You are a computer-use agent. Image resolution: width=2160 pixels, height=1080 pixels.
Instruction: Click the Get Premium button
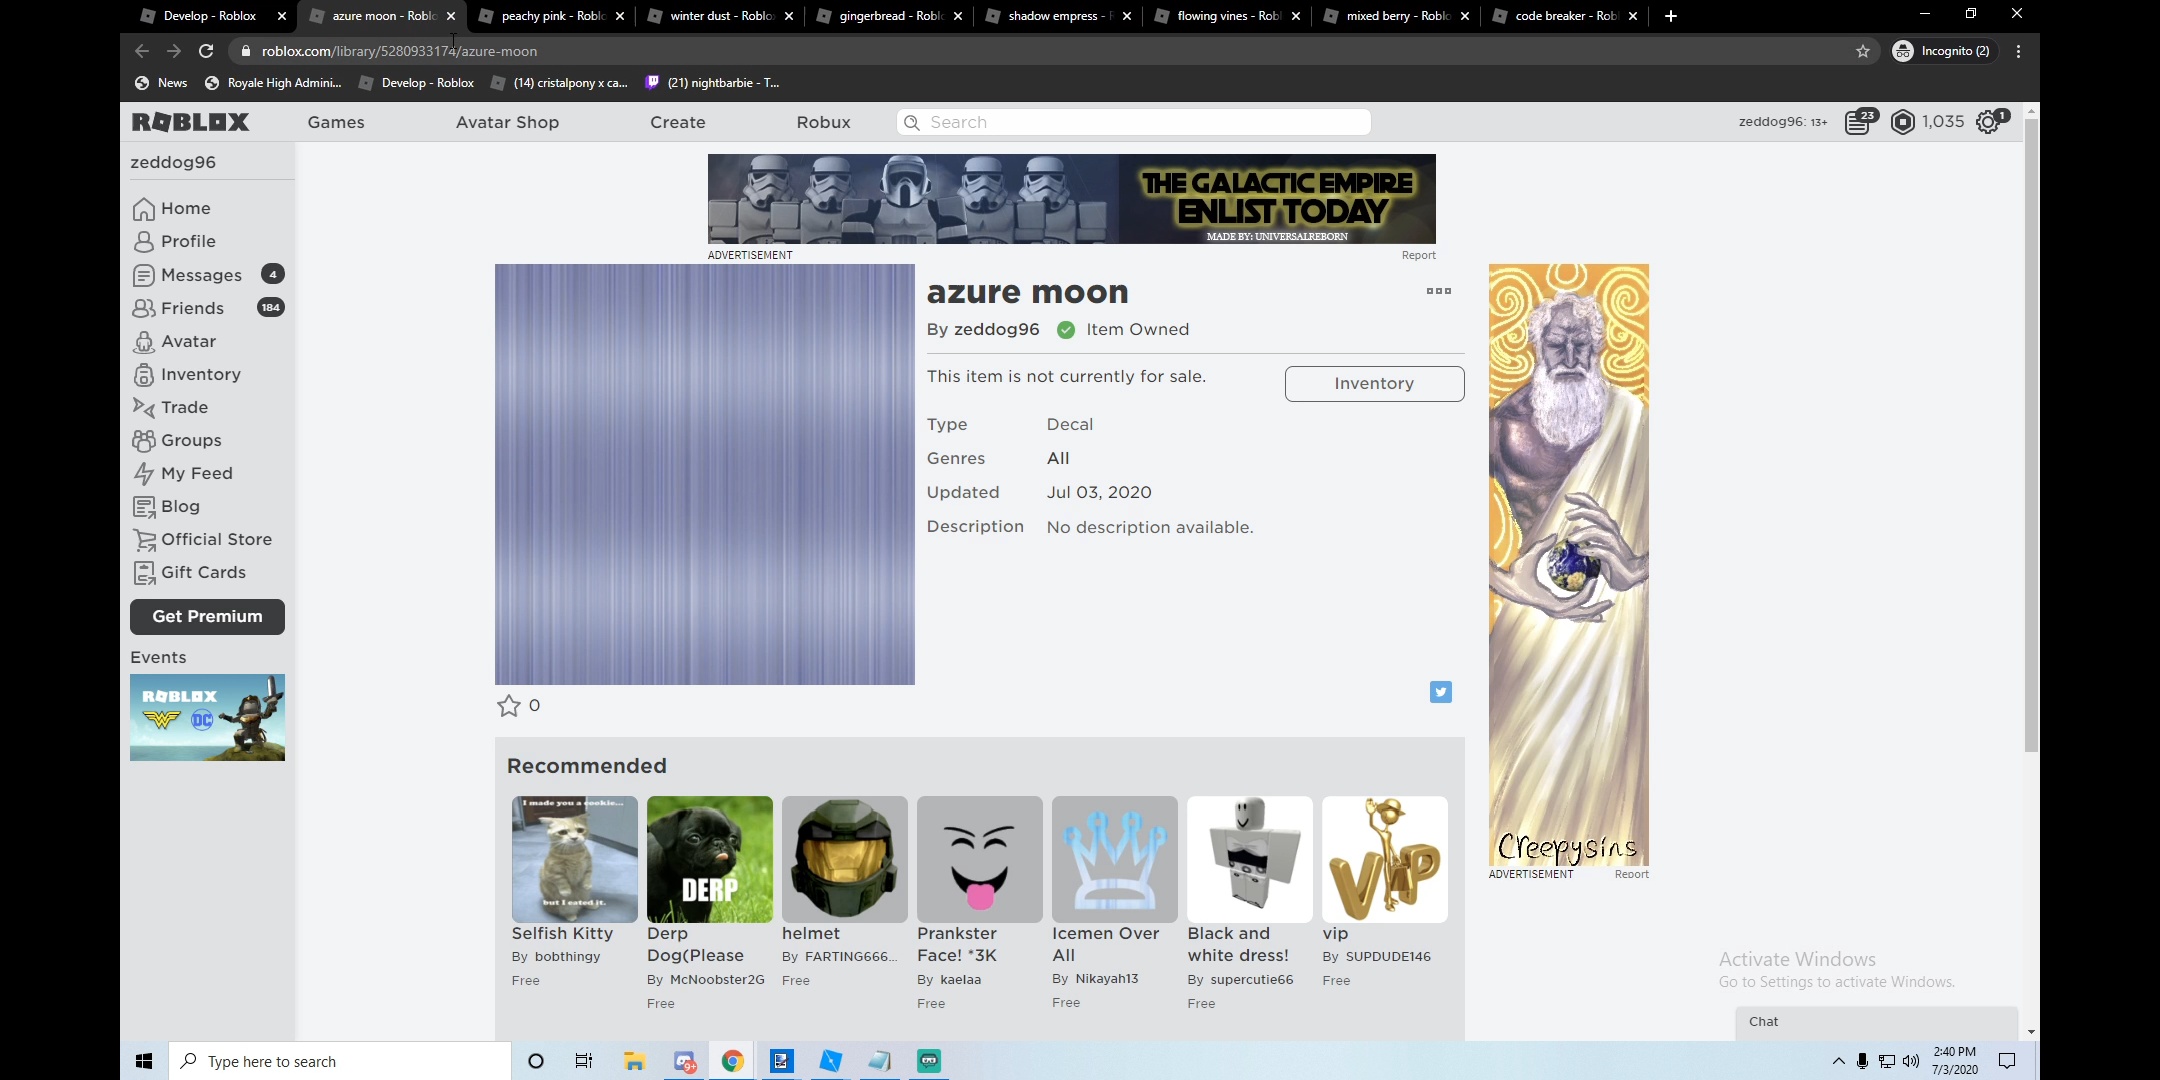click(207, 616)
